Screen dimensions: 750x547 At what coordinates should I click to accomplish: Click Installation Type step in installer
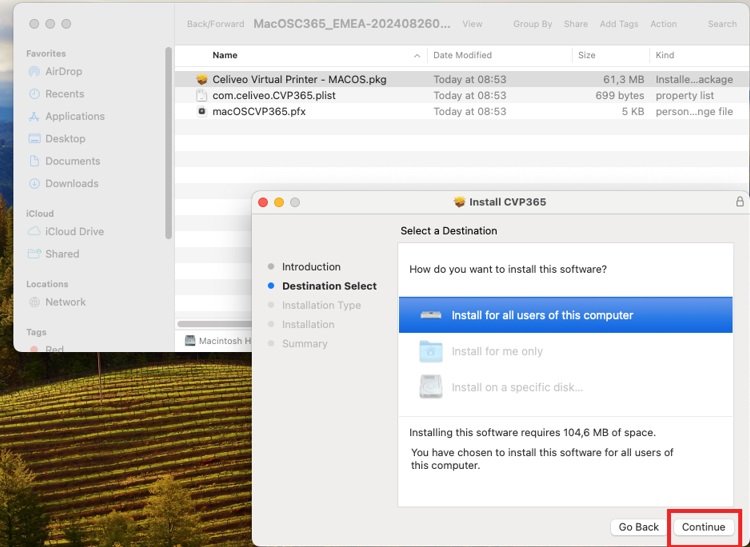(x=321, y=305)
